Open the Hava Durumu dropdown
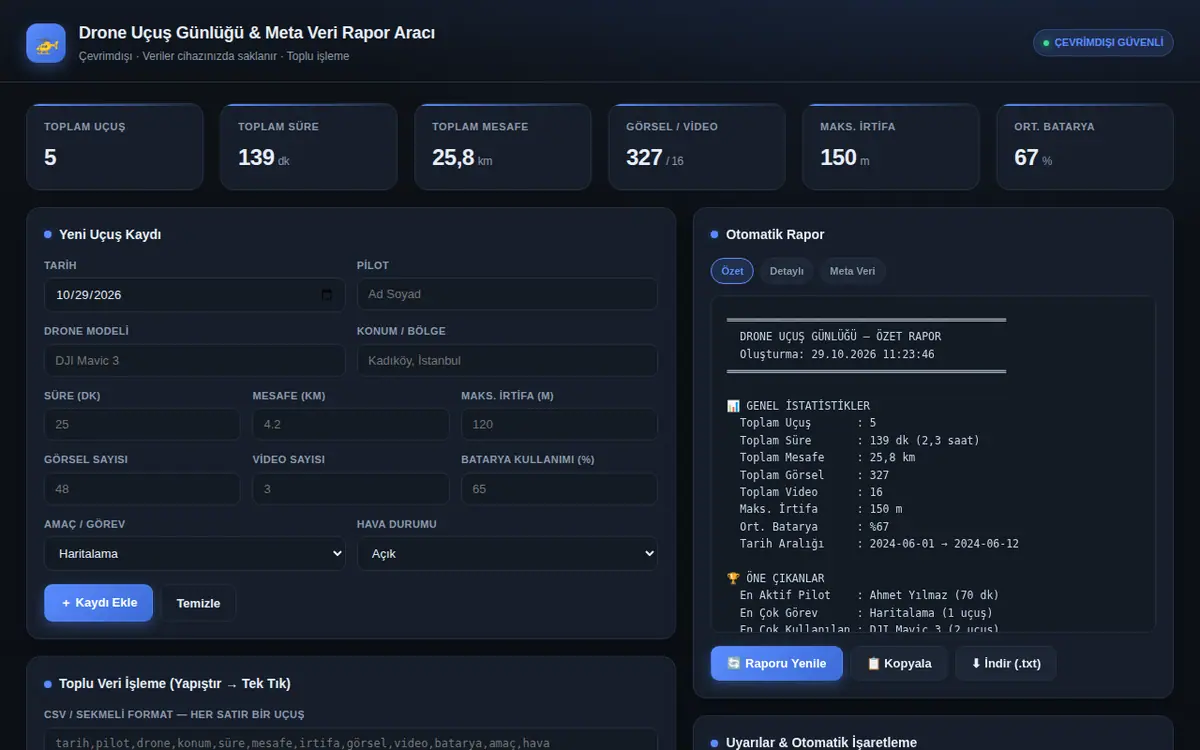Viewport: 1200px width, 750px height. [507, 553]
